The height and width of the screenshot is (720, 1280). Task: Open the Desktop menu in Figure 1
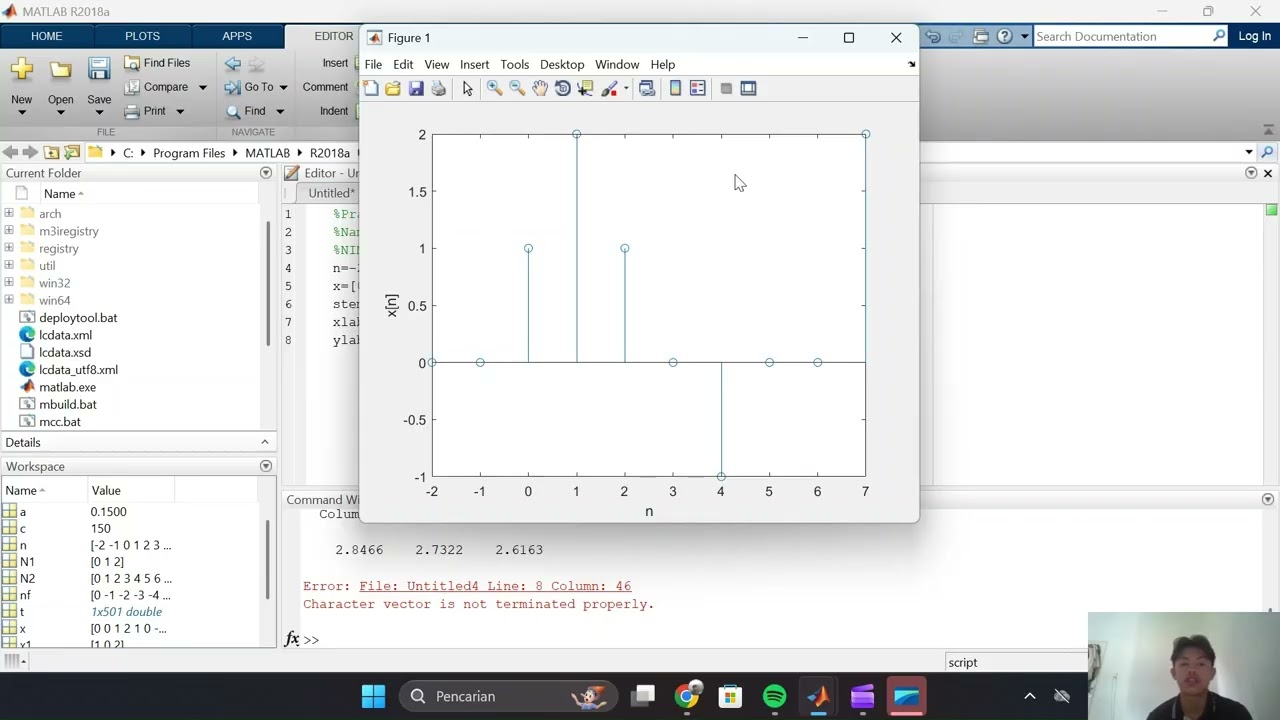(562, 64)
